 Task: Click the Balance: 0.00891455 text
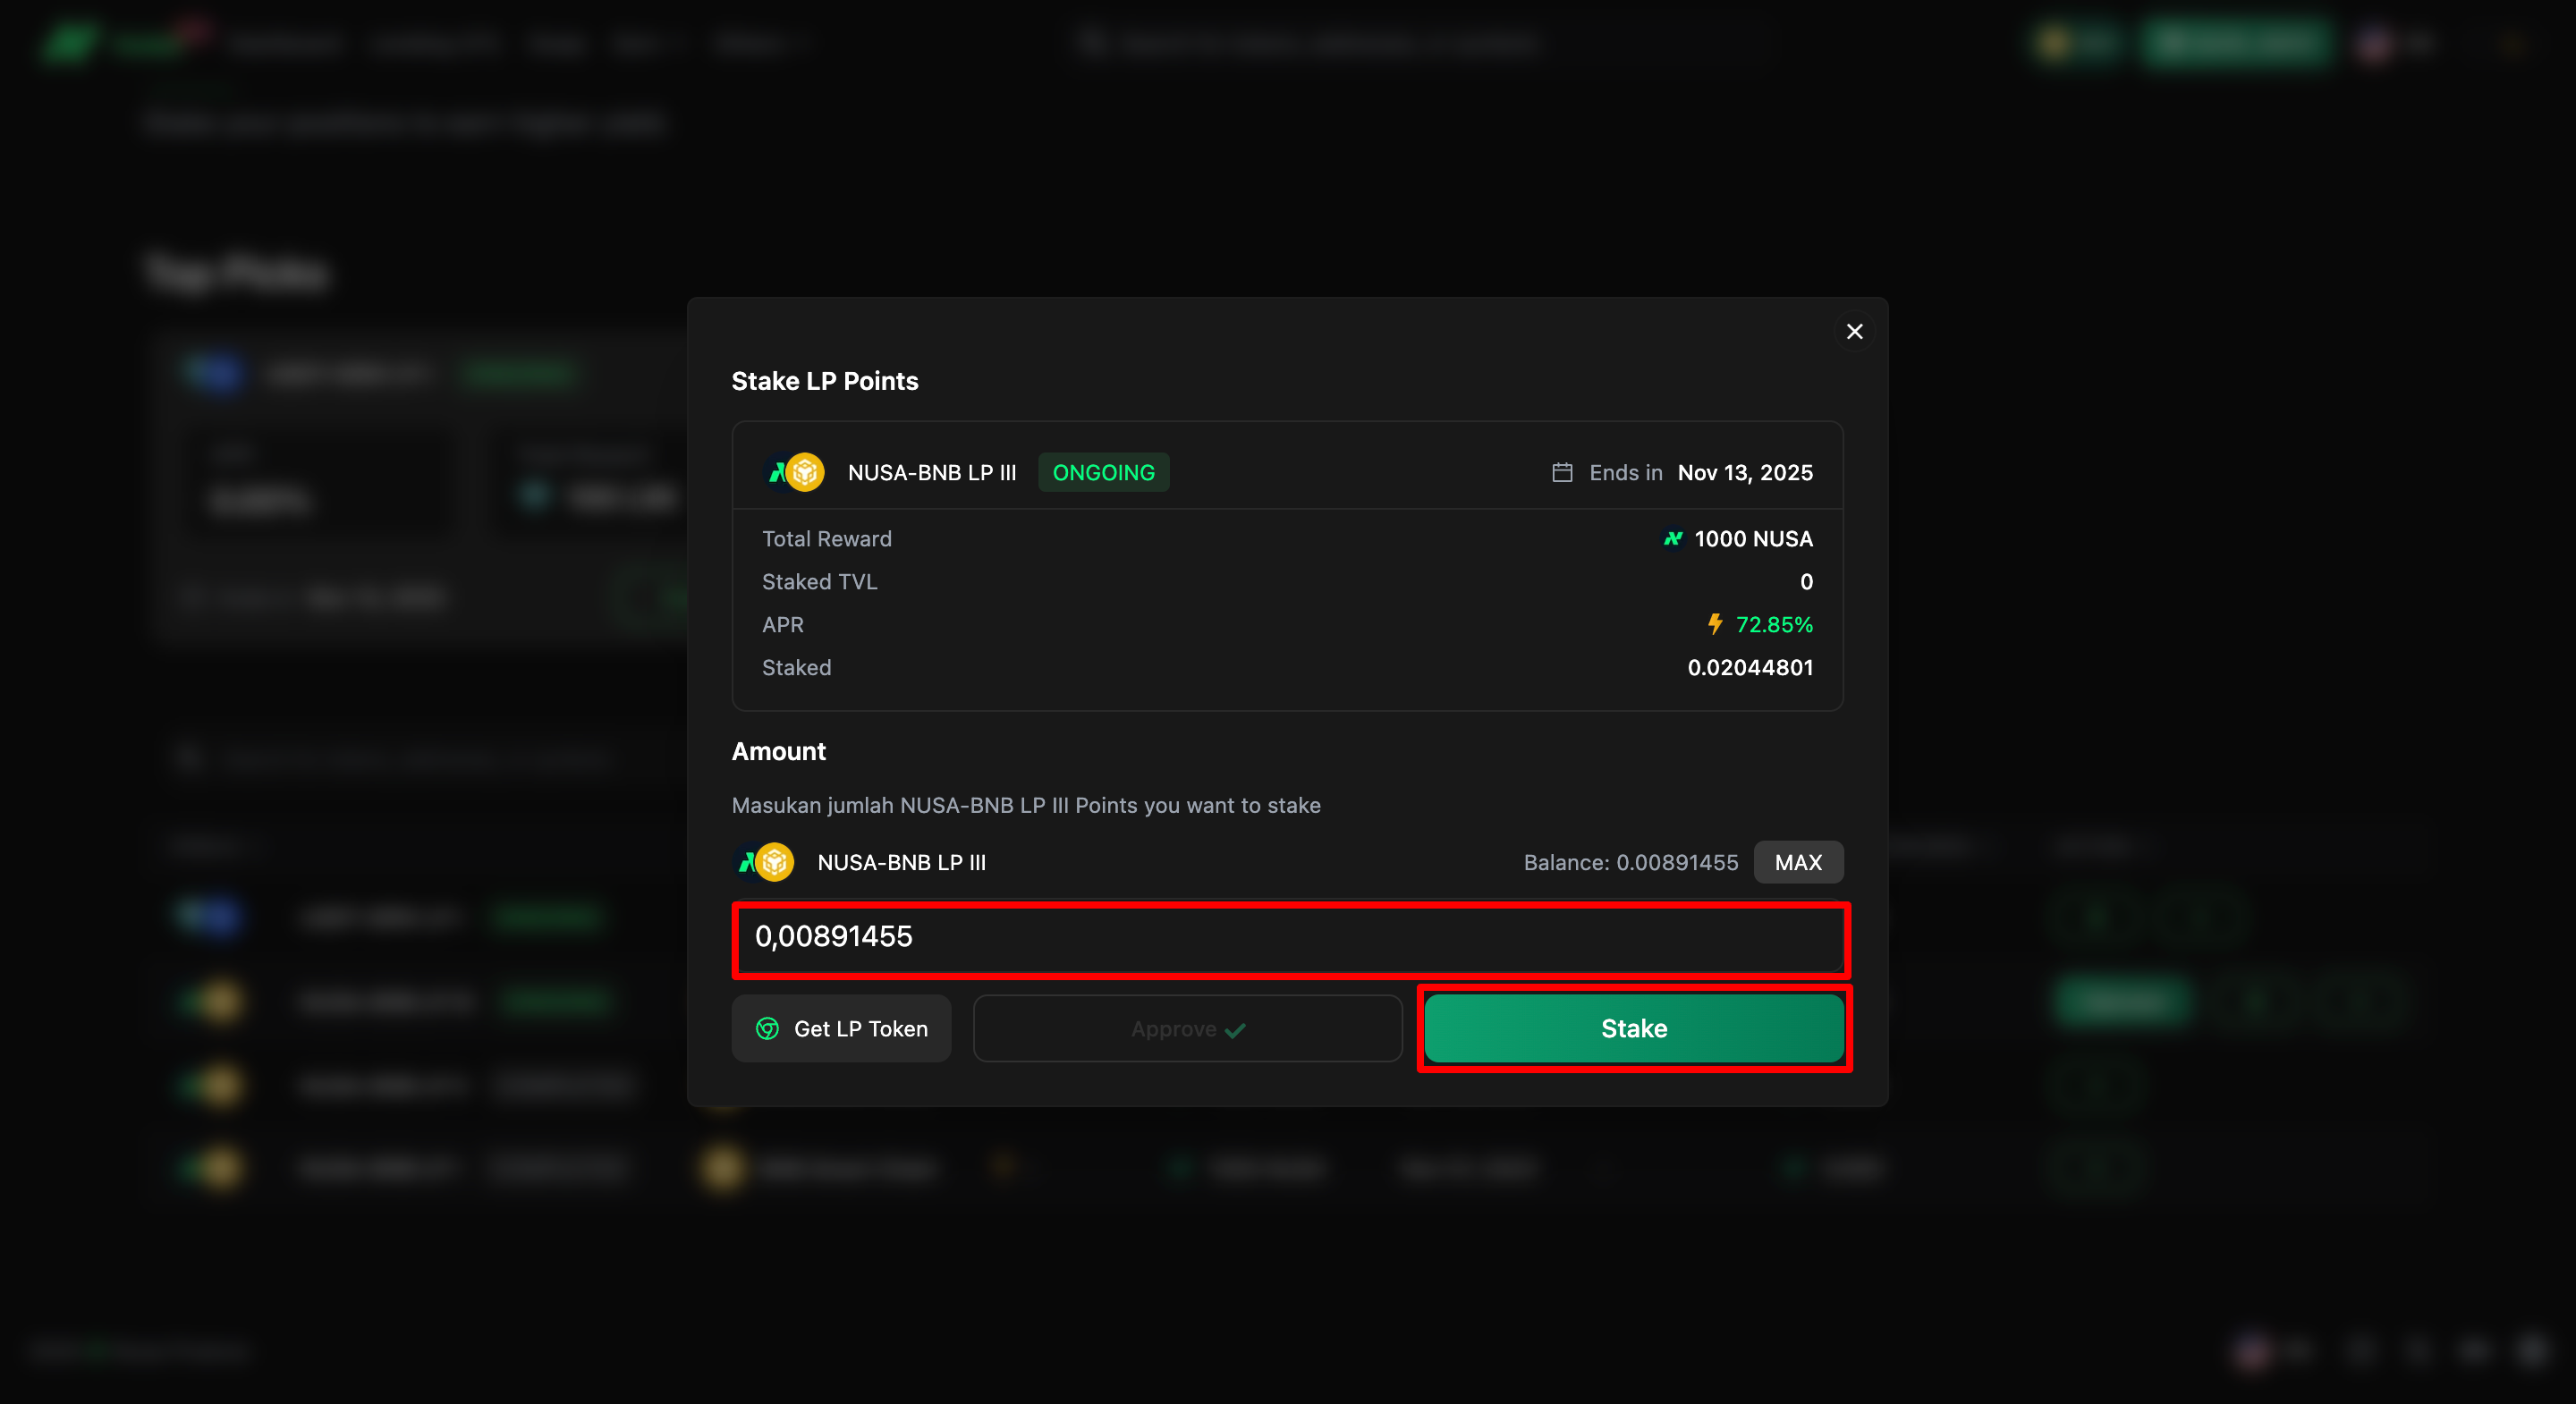pos(1630,862)
